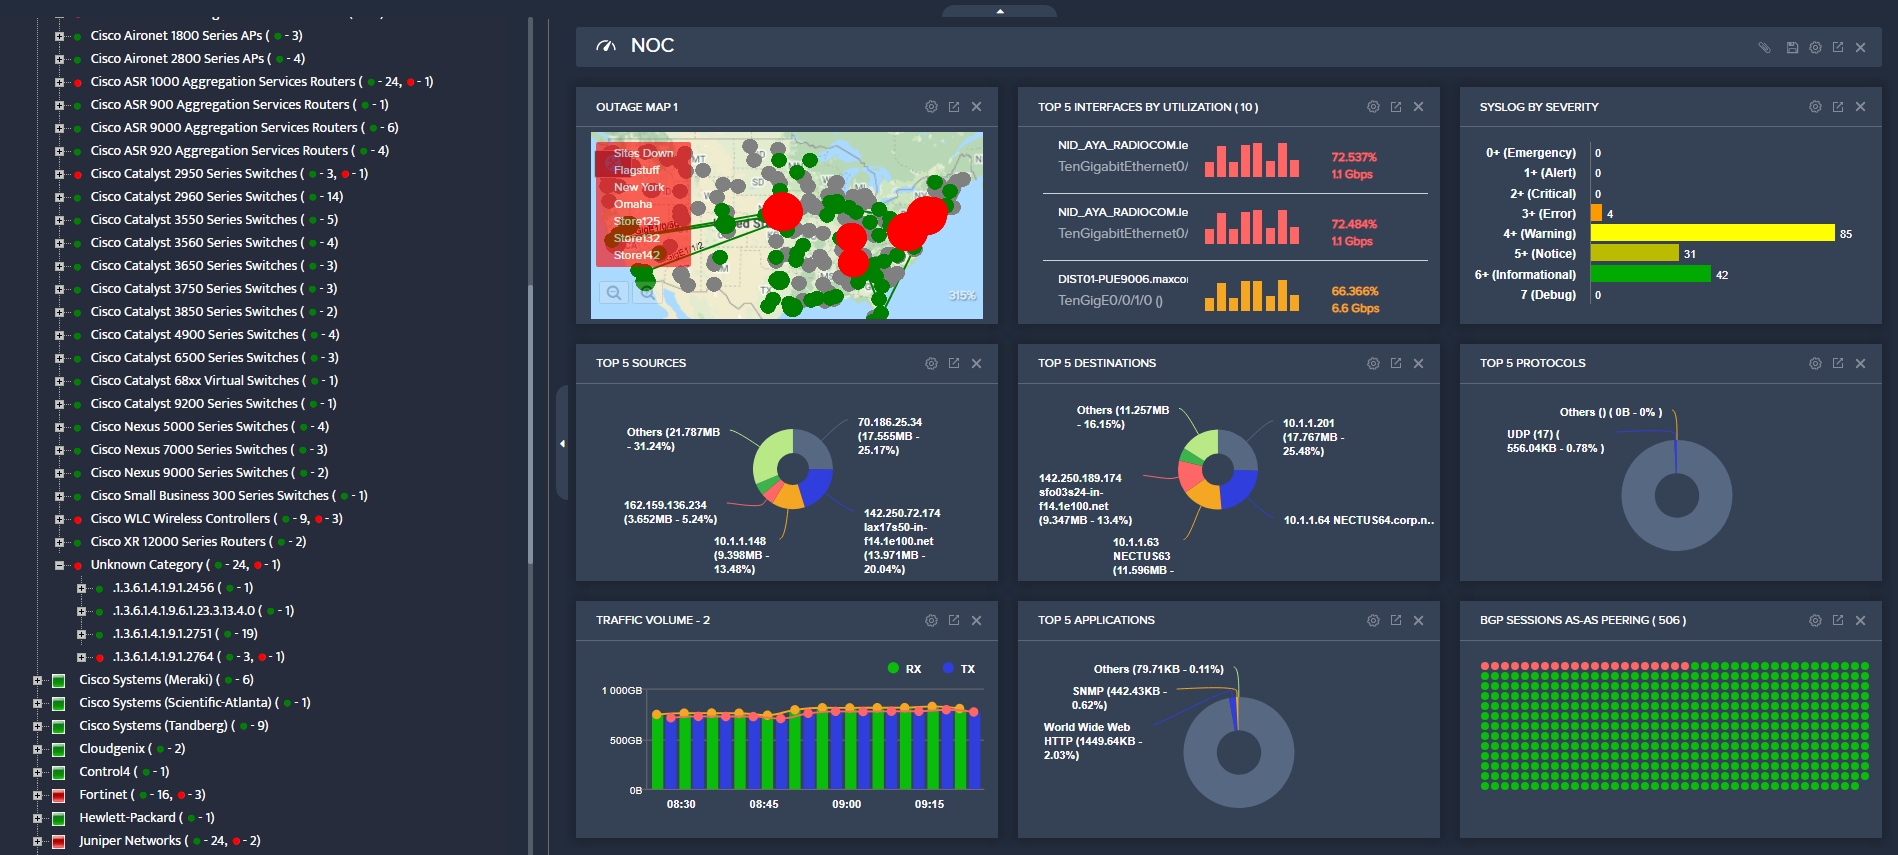Image resolution: width=1898 pixels, height=855 pixels.
Task: Click Flagstuff in Sites Down list
Action: click(636, 170)
